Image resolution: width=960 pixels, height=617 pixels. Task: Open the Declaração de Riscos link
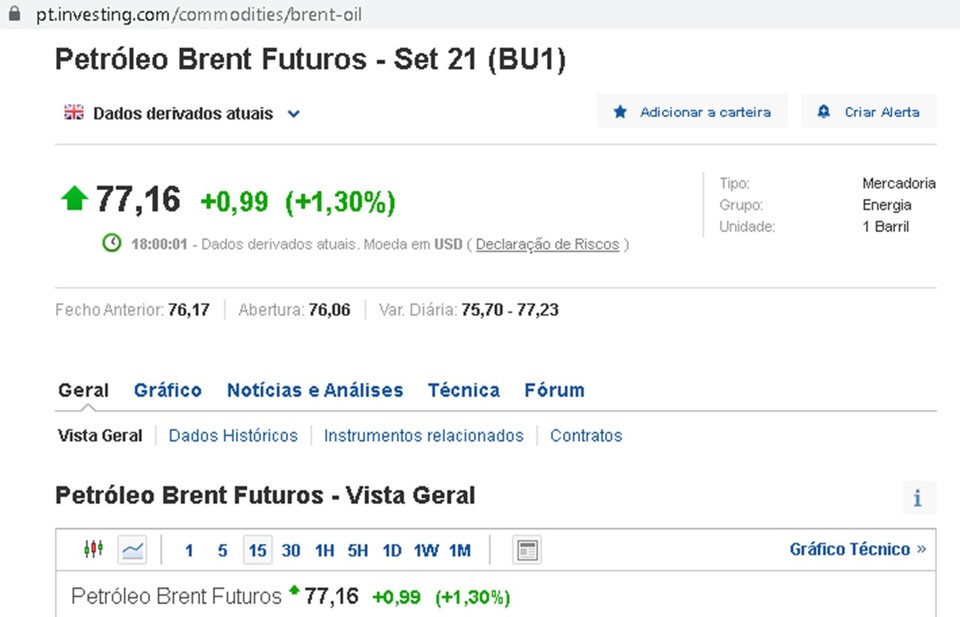pyautogui.click(x=548, y=244)
